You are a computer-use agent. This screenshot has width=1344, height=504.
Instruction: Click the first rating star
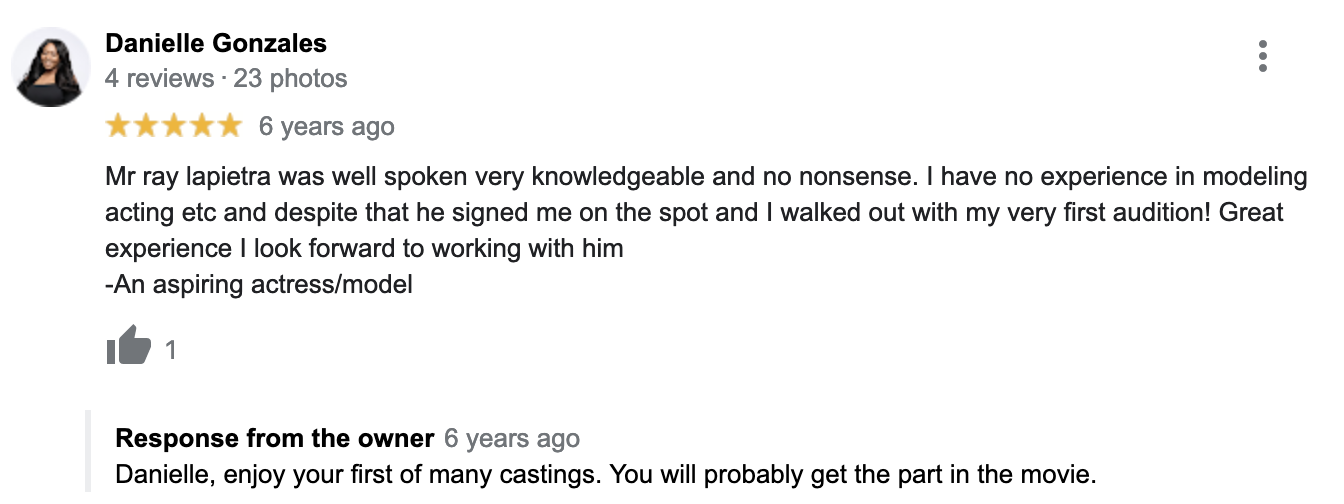[118, 126]
